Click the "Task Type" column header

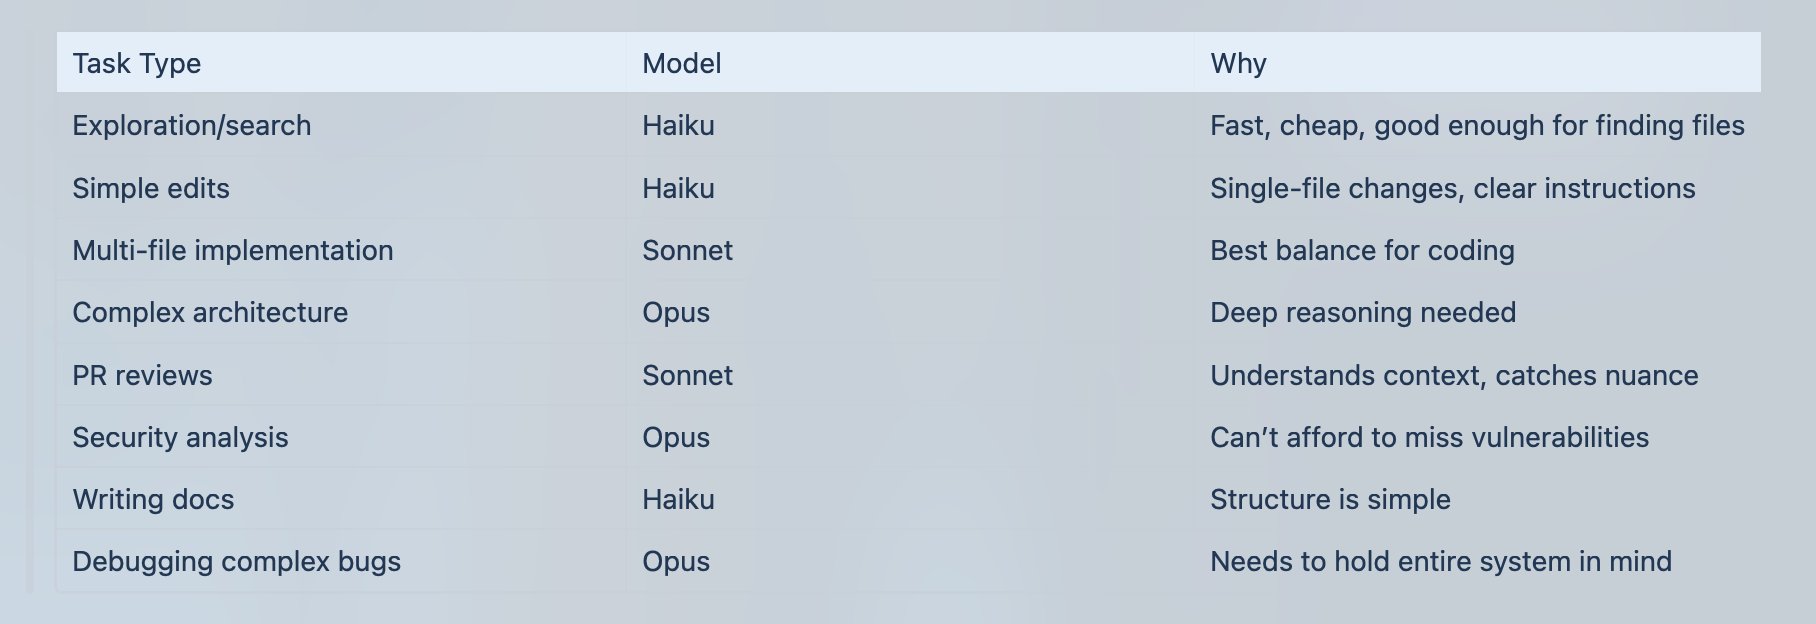tap(137, 64)
